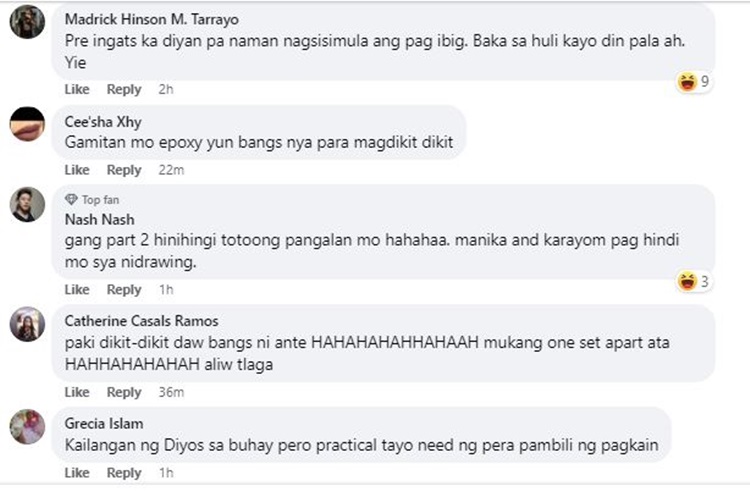Click the Top fan diamond badge icon
The height and width of the screenshot is (491, 750).
click(71, 199)
